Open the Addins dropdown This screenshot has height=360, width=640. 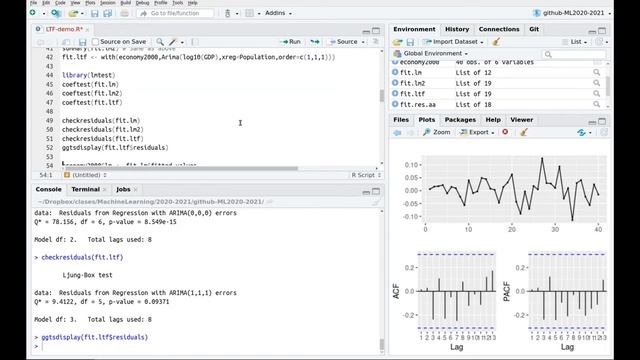[278, 13]
